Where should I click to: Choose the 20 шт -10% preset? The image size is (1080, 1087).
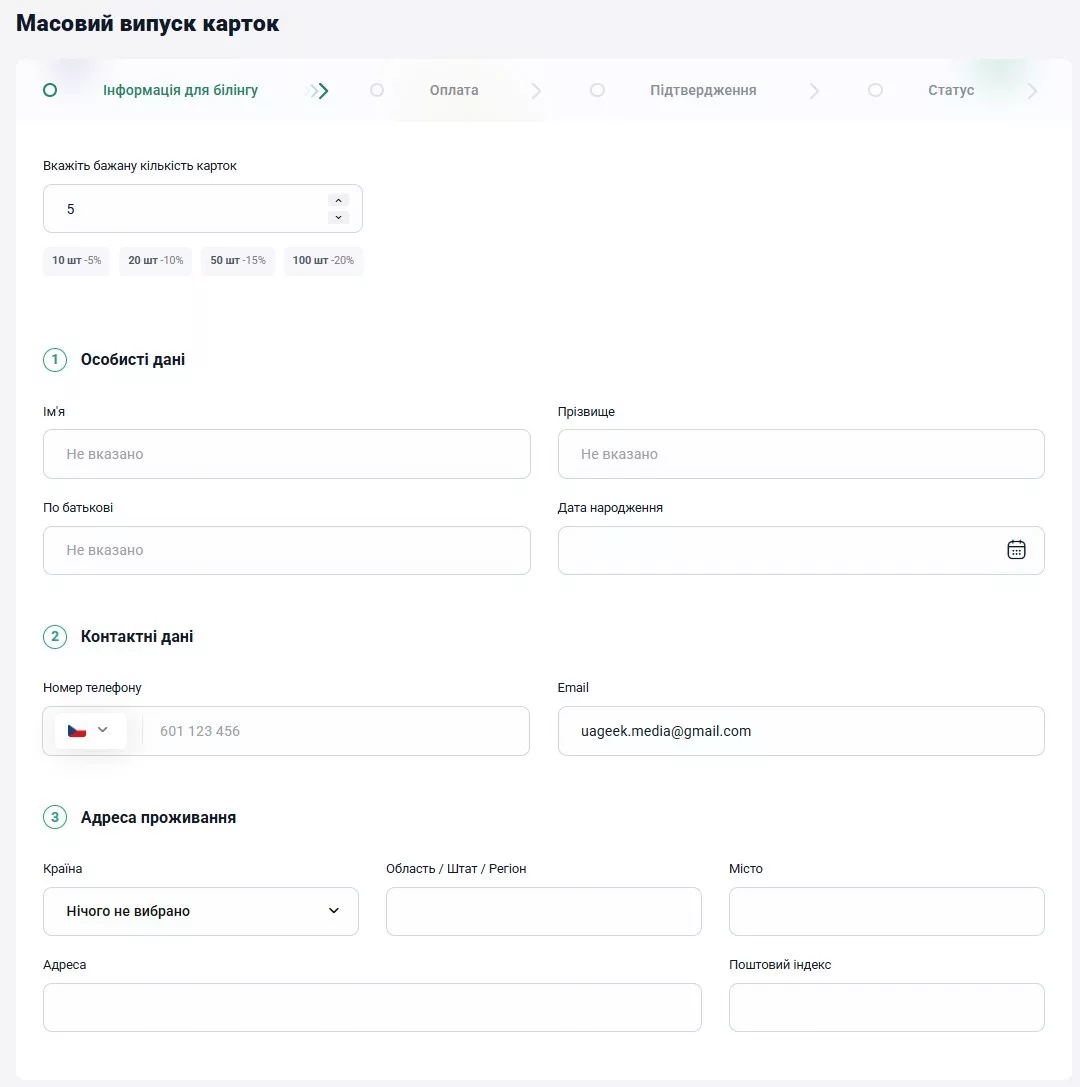pyautogui.click(x=155, y=261)
